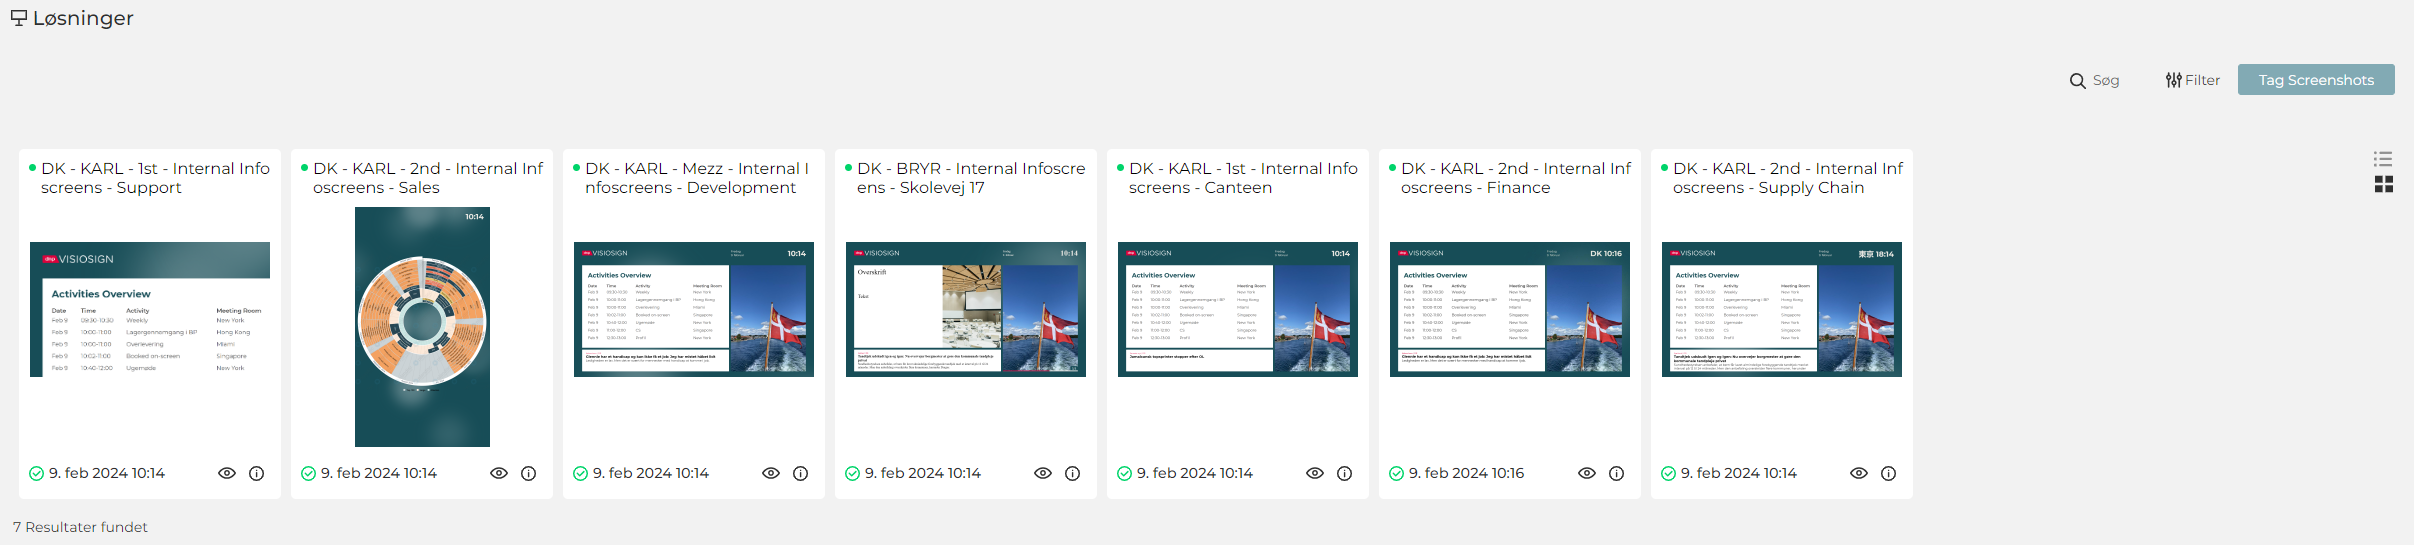Open Sales screens circular chart thumbnail
The image size is (2414, 545).
[422, 327]
